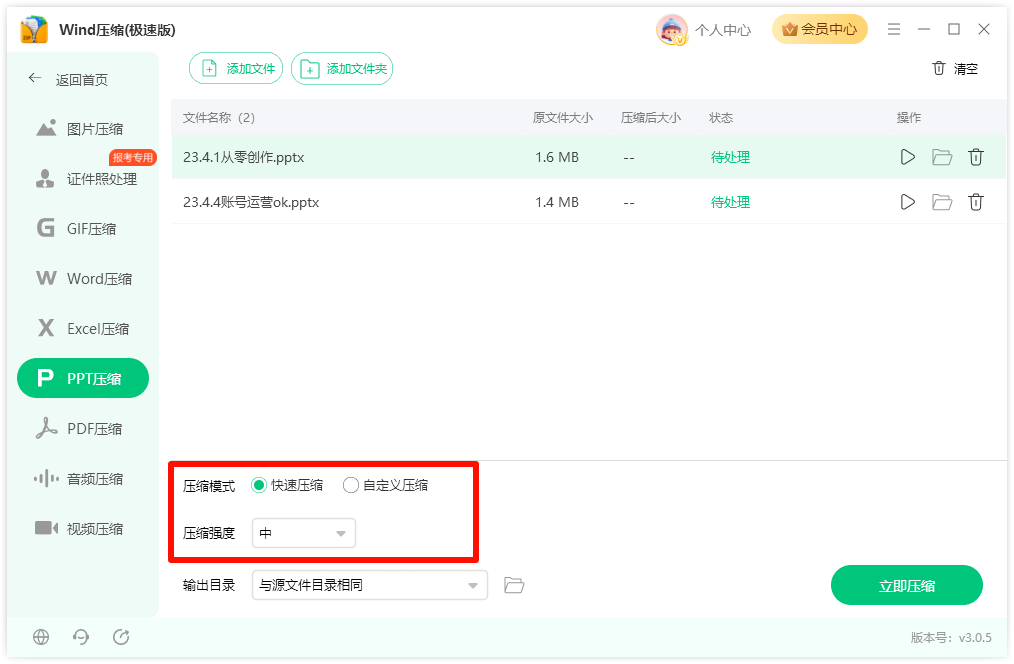Start compressing 23.4.4账号运营ok.pptx with its play icon
The height and width of the screenshot is (664, 1014).
[x=907, y=202]
